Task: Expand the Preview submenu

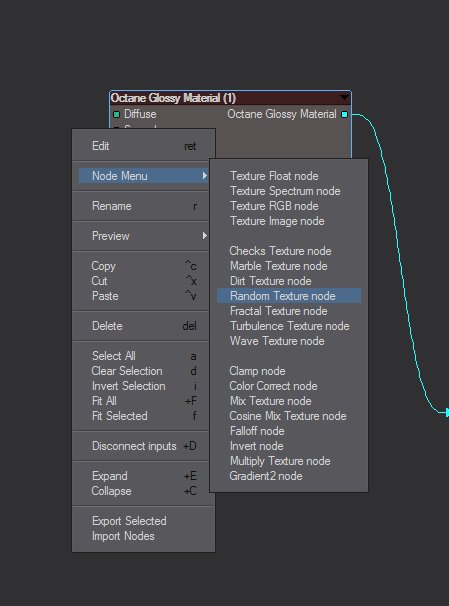Action: (143, 236)
